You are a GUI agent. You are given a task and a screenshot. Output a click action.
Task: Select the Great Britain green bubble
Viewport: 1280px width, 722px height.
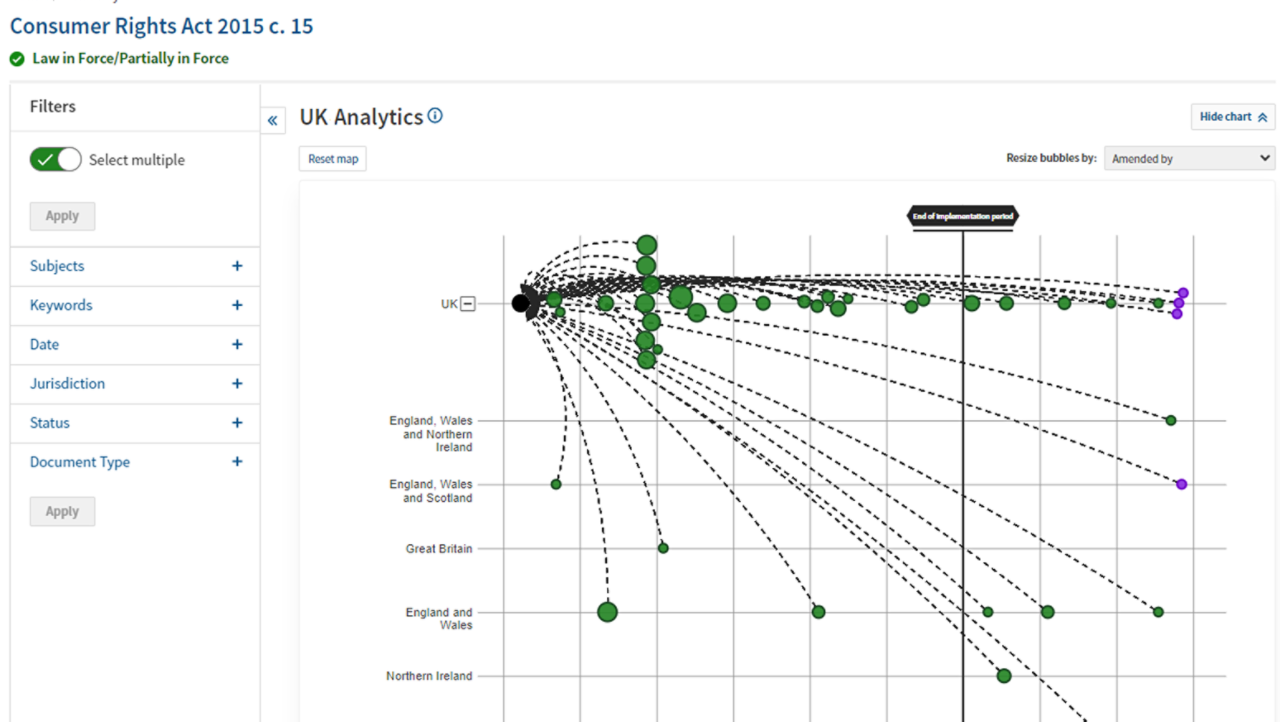pyautogui.click(x=663, y=548)
